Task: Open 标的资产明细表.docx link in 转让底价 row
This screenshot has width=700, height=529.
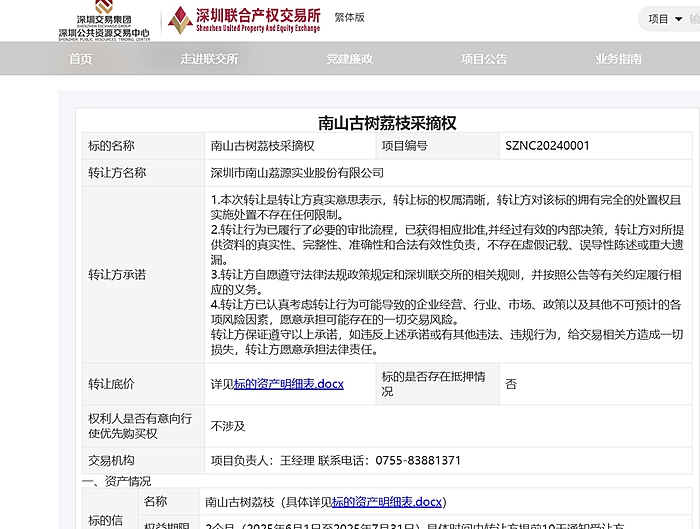Action: (288, 384)
